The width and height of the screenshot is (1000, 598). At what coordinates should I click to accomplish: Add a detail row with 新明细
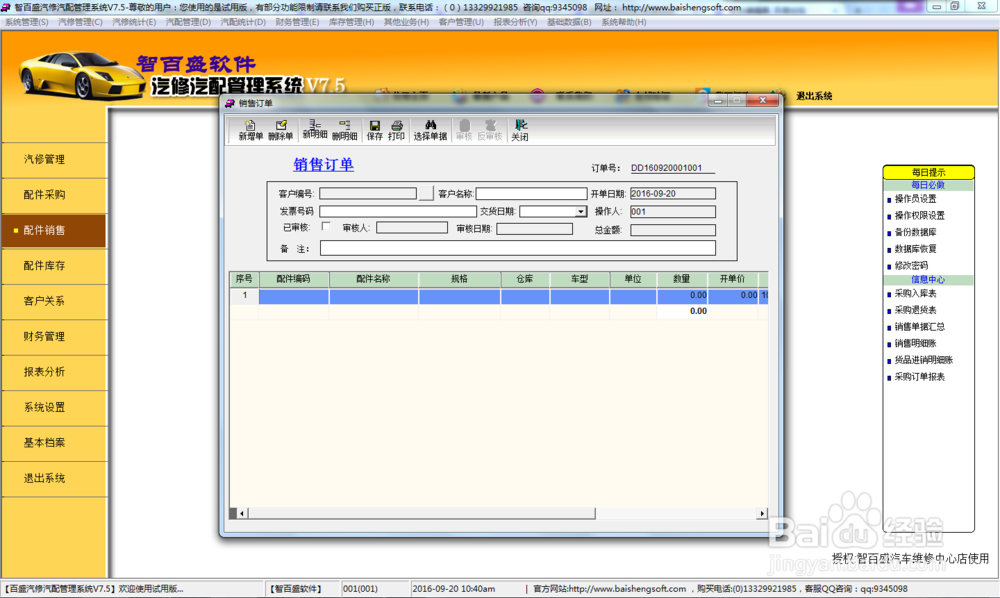point(314,130)
